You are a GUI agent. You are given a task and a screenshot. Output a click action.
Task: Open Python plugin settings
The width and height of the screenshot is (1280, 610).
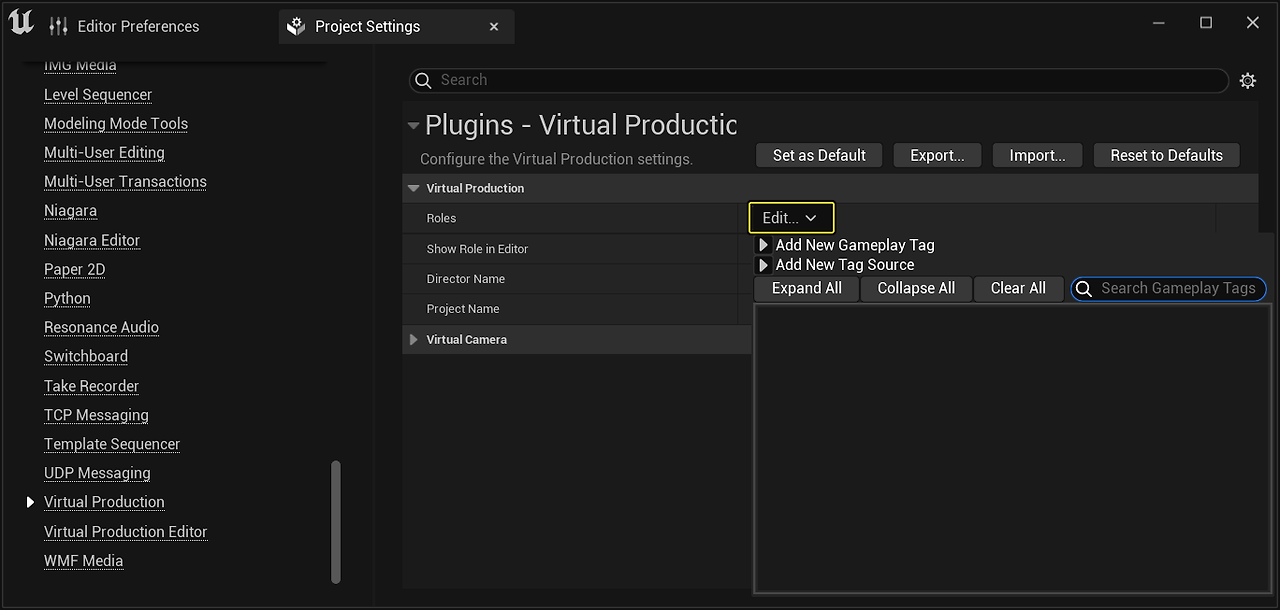pos(67,299)
